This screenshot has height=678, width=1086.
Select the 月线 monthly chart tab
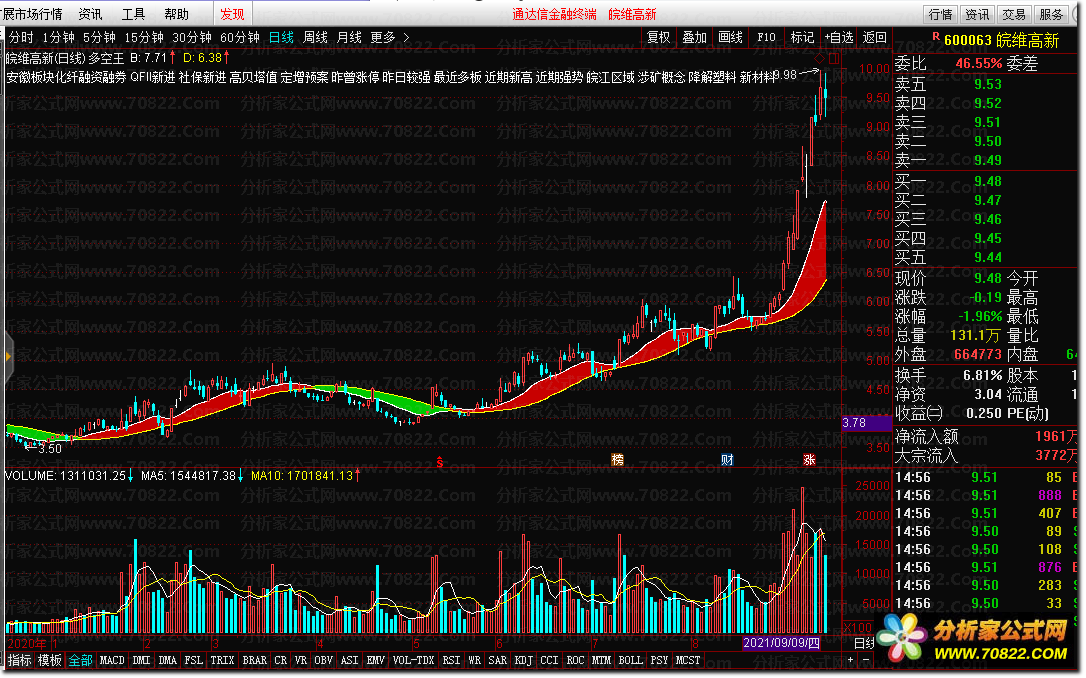coord(349,37)
